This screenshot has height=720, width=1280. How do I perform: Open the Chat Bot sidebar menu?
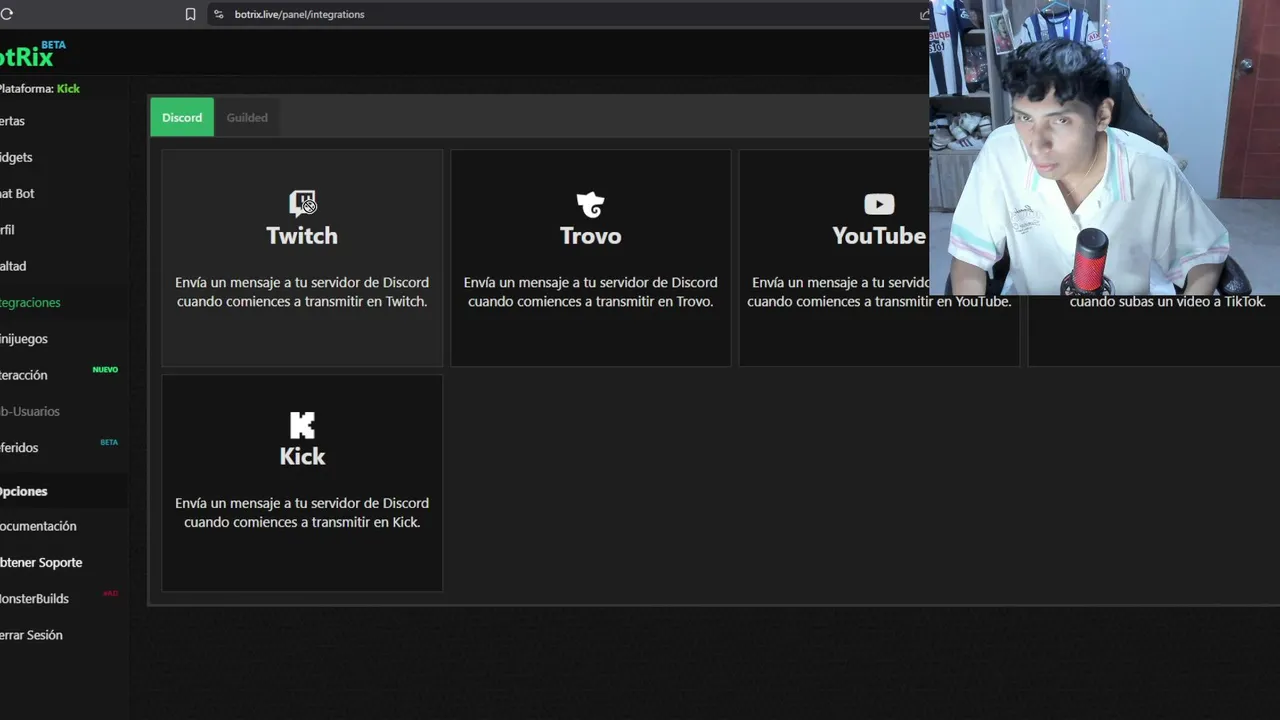pyautogui.click(x=17, y=193)
